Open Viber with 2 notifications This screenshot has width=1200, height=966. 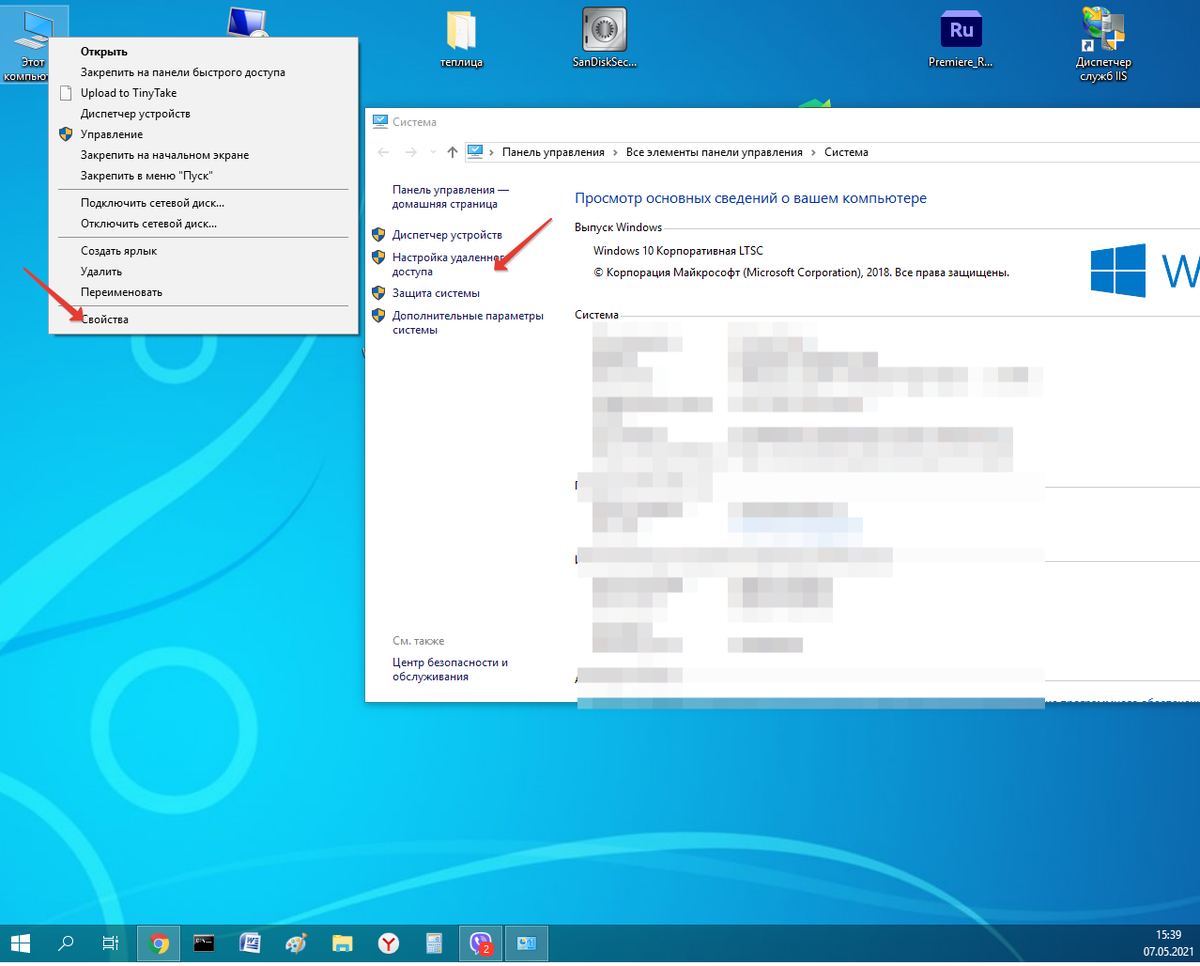(x=480, y=943)
